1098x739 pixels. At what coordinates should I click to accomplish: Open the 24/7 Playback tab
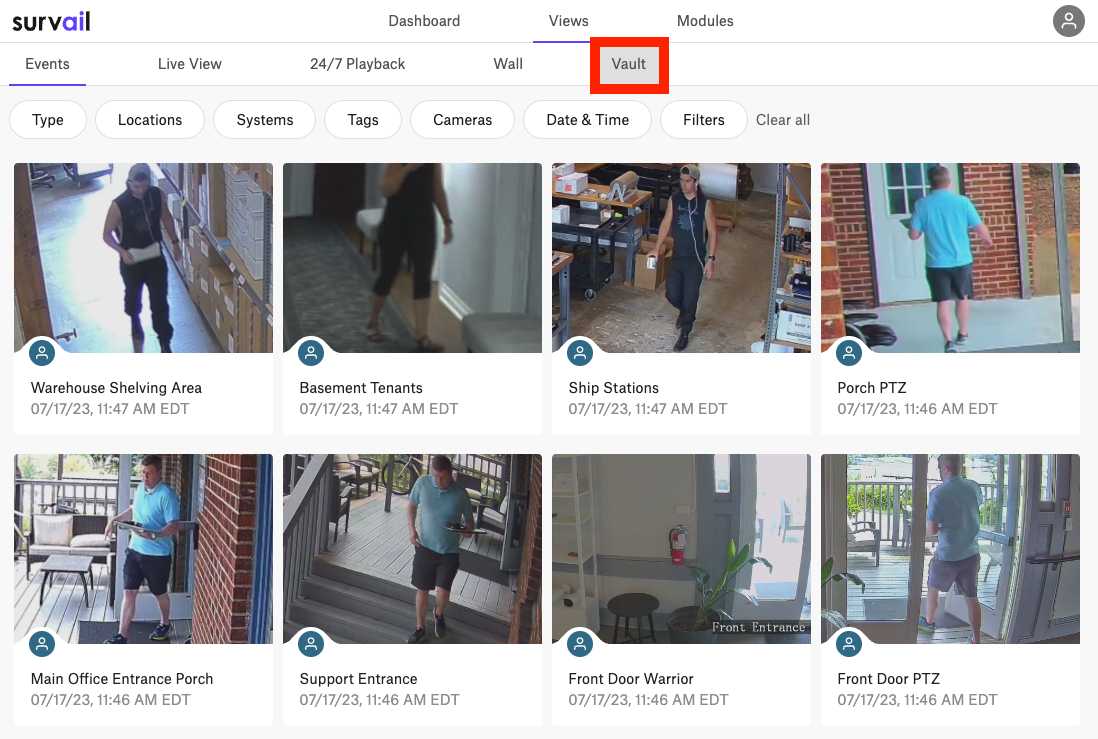[358, 64]
